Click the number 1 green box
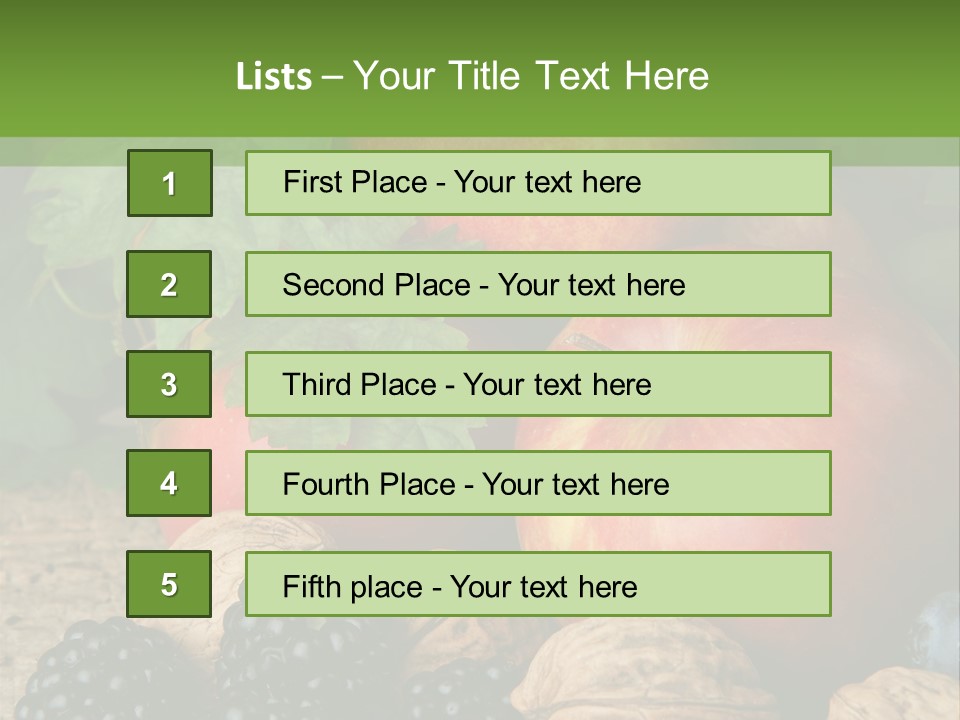960x720 pixels. click(x=170, y=183)
